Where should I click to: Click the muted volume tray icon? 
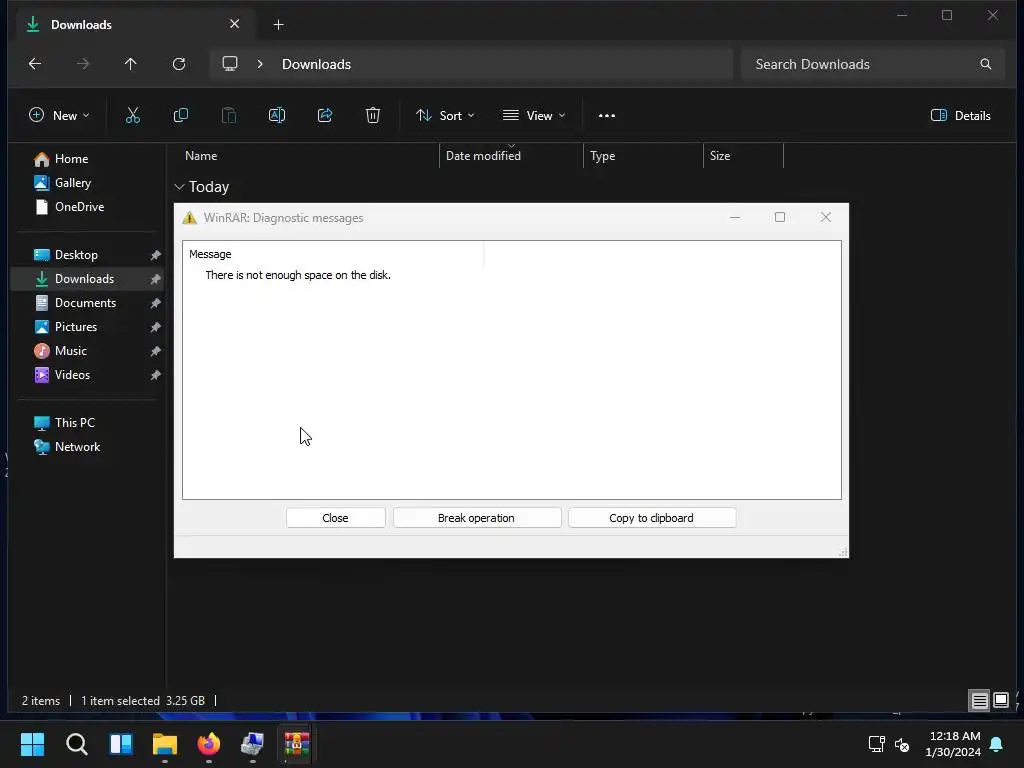pyautogui.click(x=902, y=744)
